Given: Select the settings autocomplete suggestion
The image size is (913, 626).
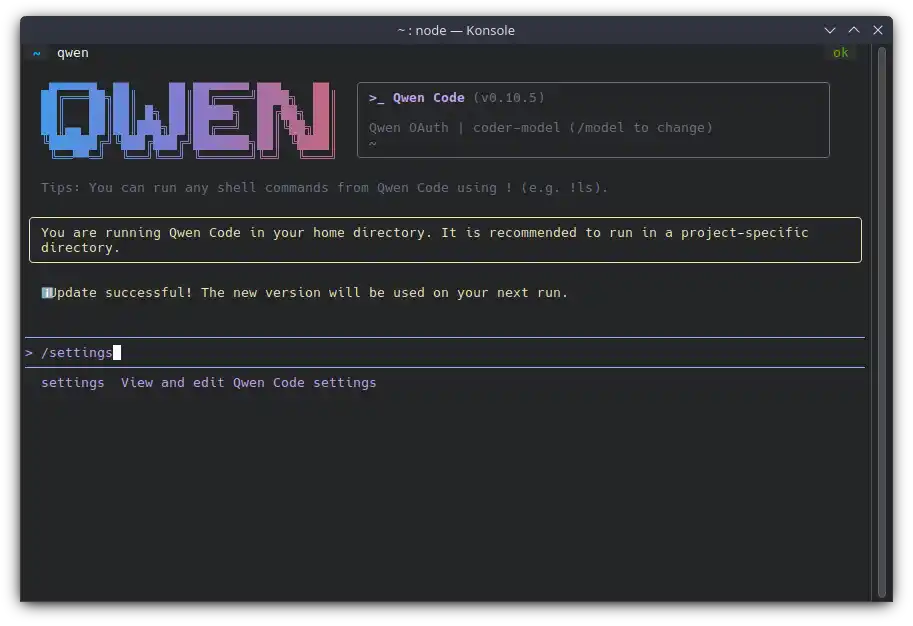Looking at the screenshot, I should click(x=72, y=382).
